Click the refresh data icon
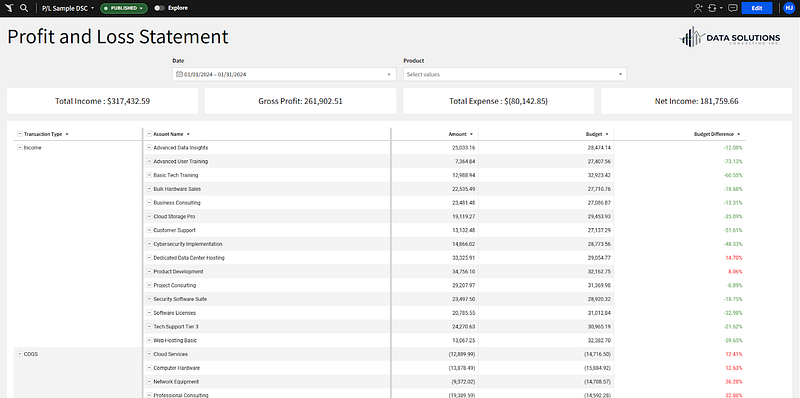The height and width of the screenshot is (398, 800). 712,8
